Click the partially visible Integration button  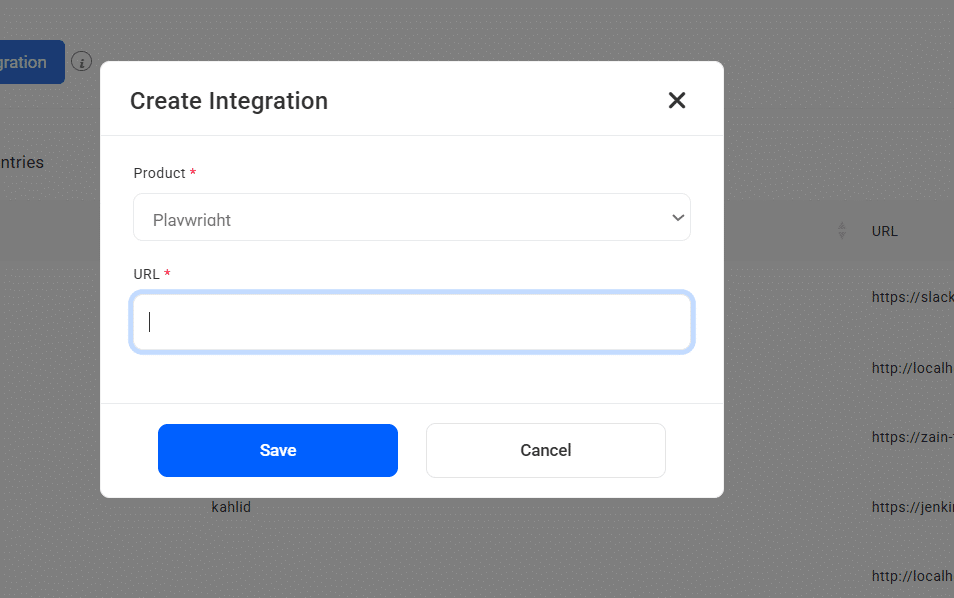click(x=30, y=62)
